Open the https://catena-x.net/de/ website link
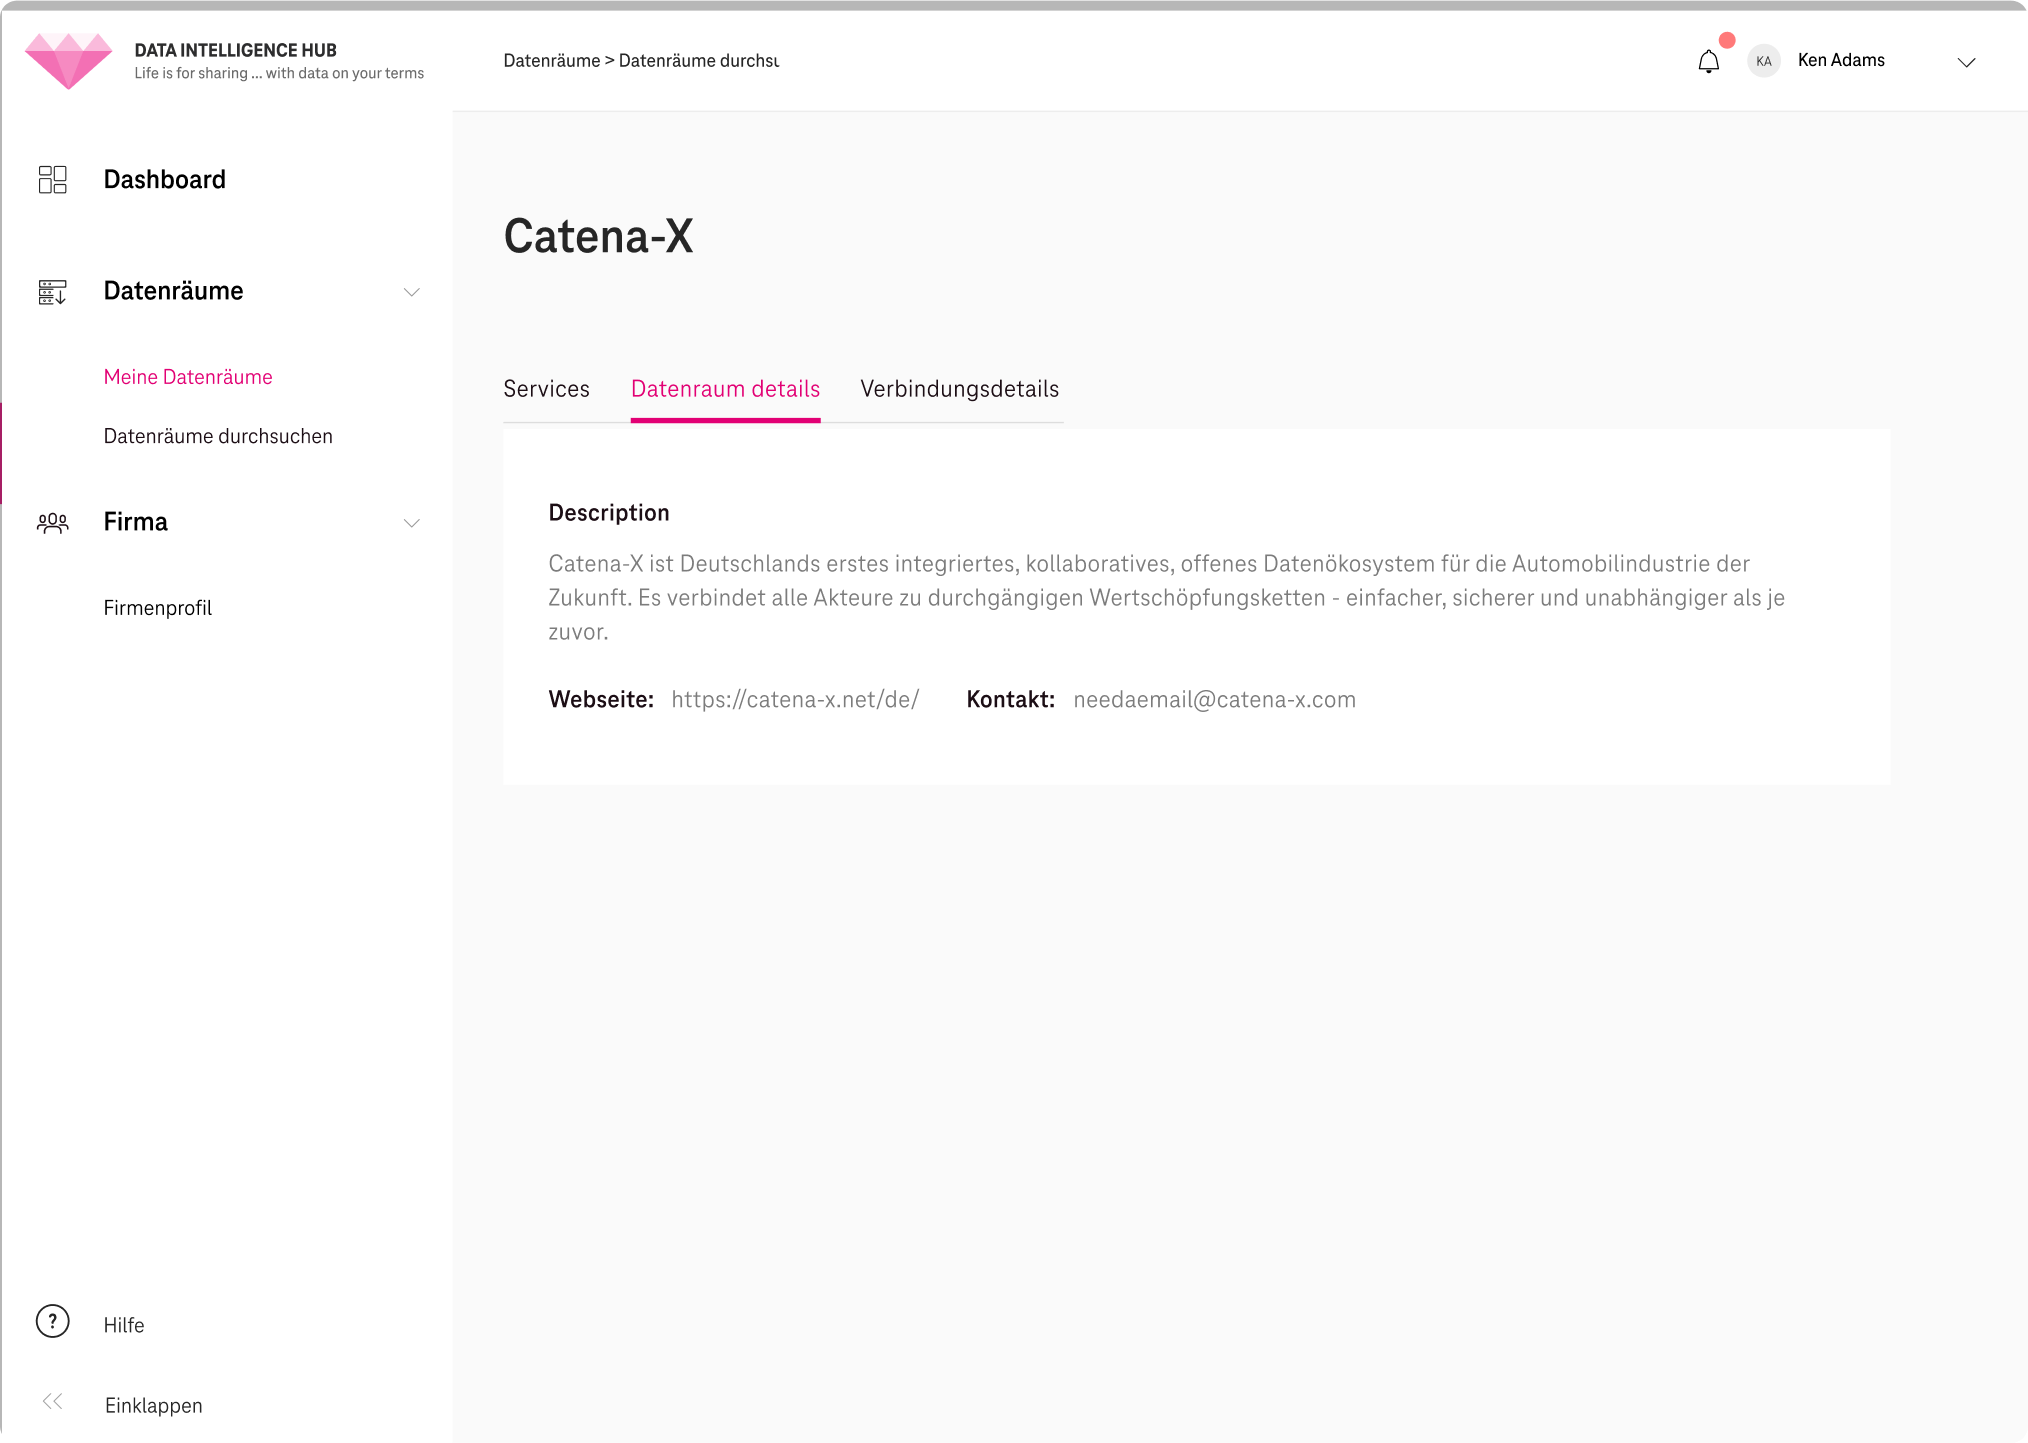Viewport: 2028px width, 1443px height. pos(795,700)
